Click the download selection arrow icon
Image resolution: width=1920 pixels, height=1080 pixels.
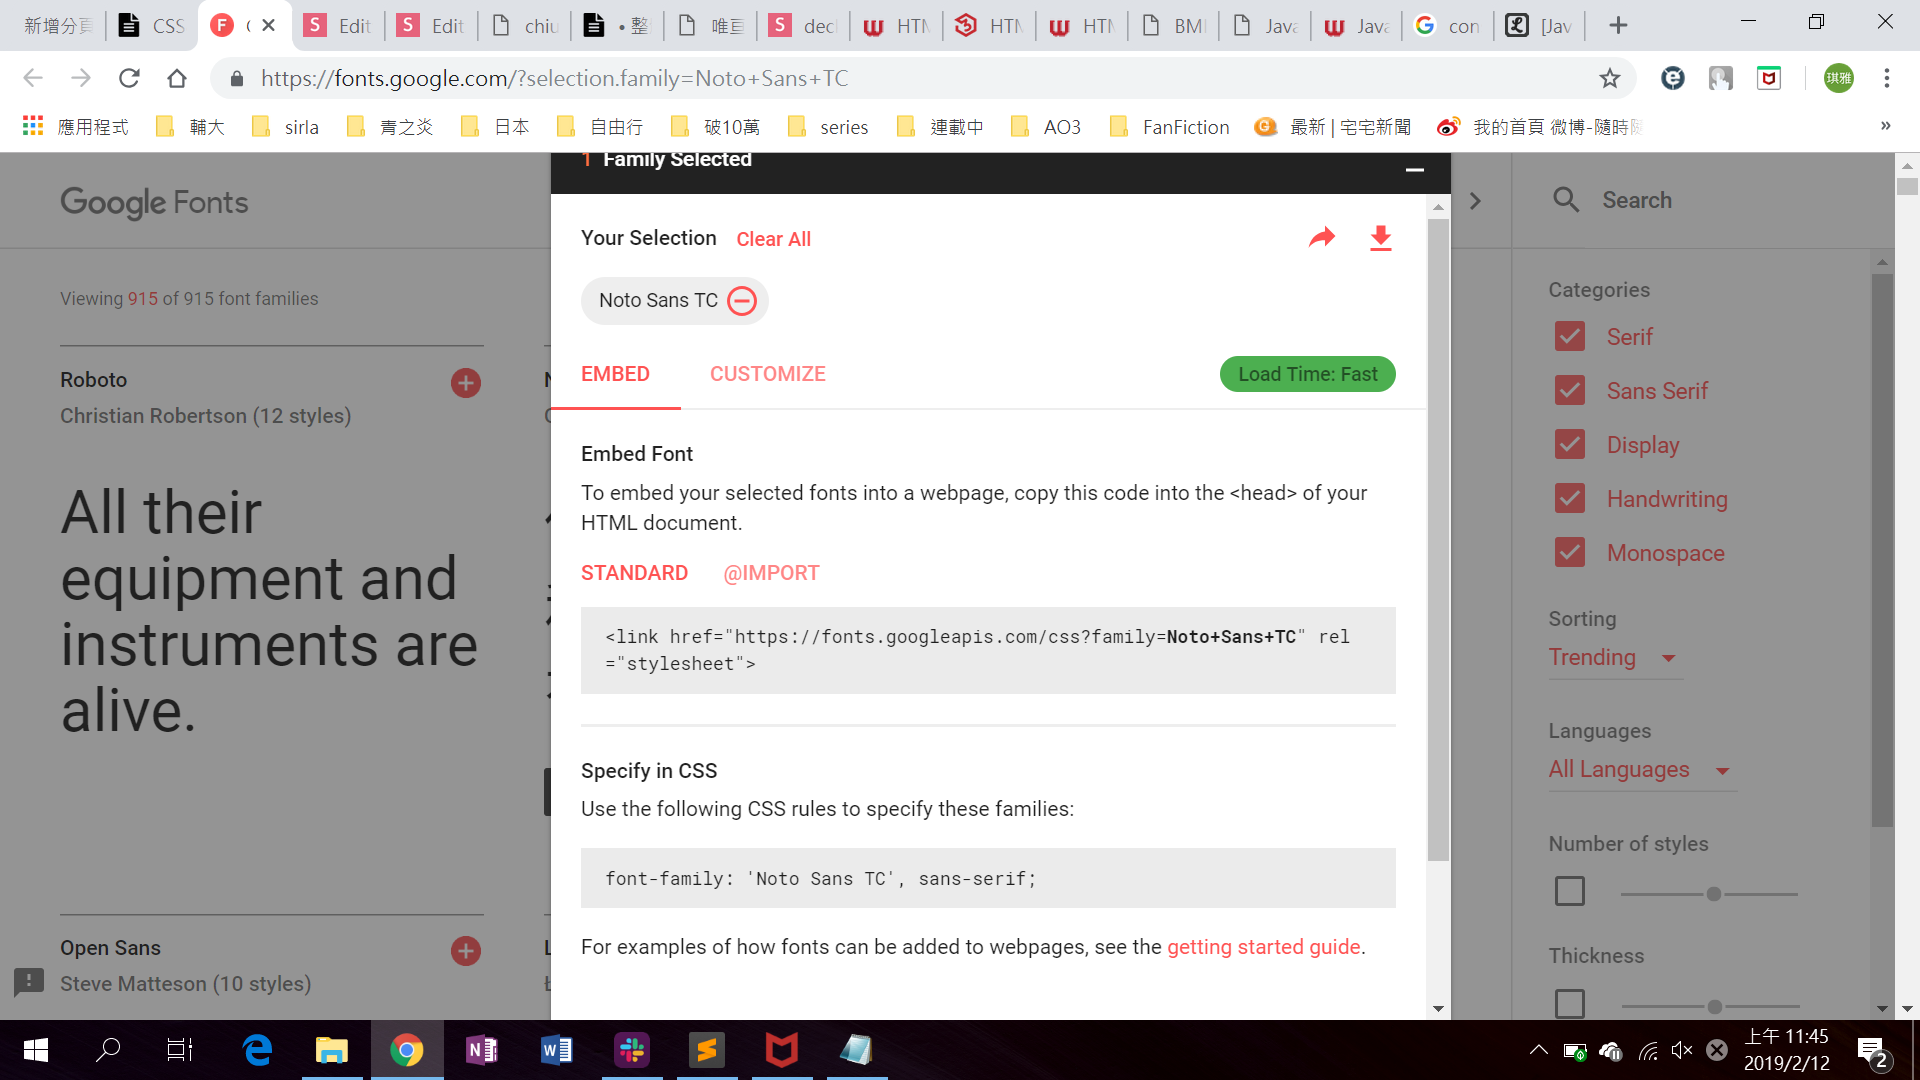pyautogui.click(x=1380, y=238)
